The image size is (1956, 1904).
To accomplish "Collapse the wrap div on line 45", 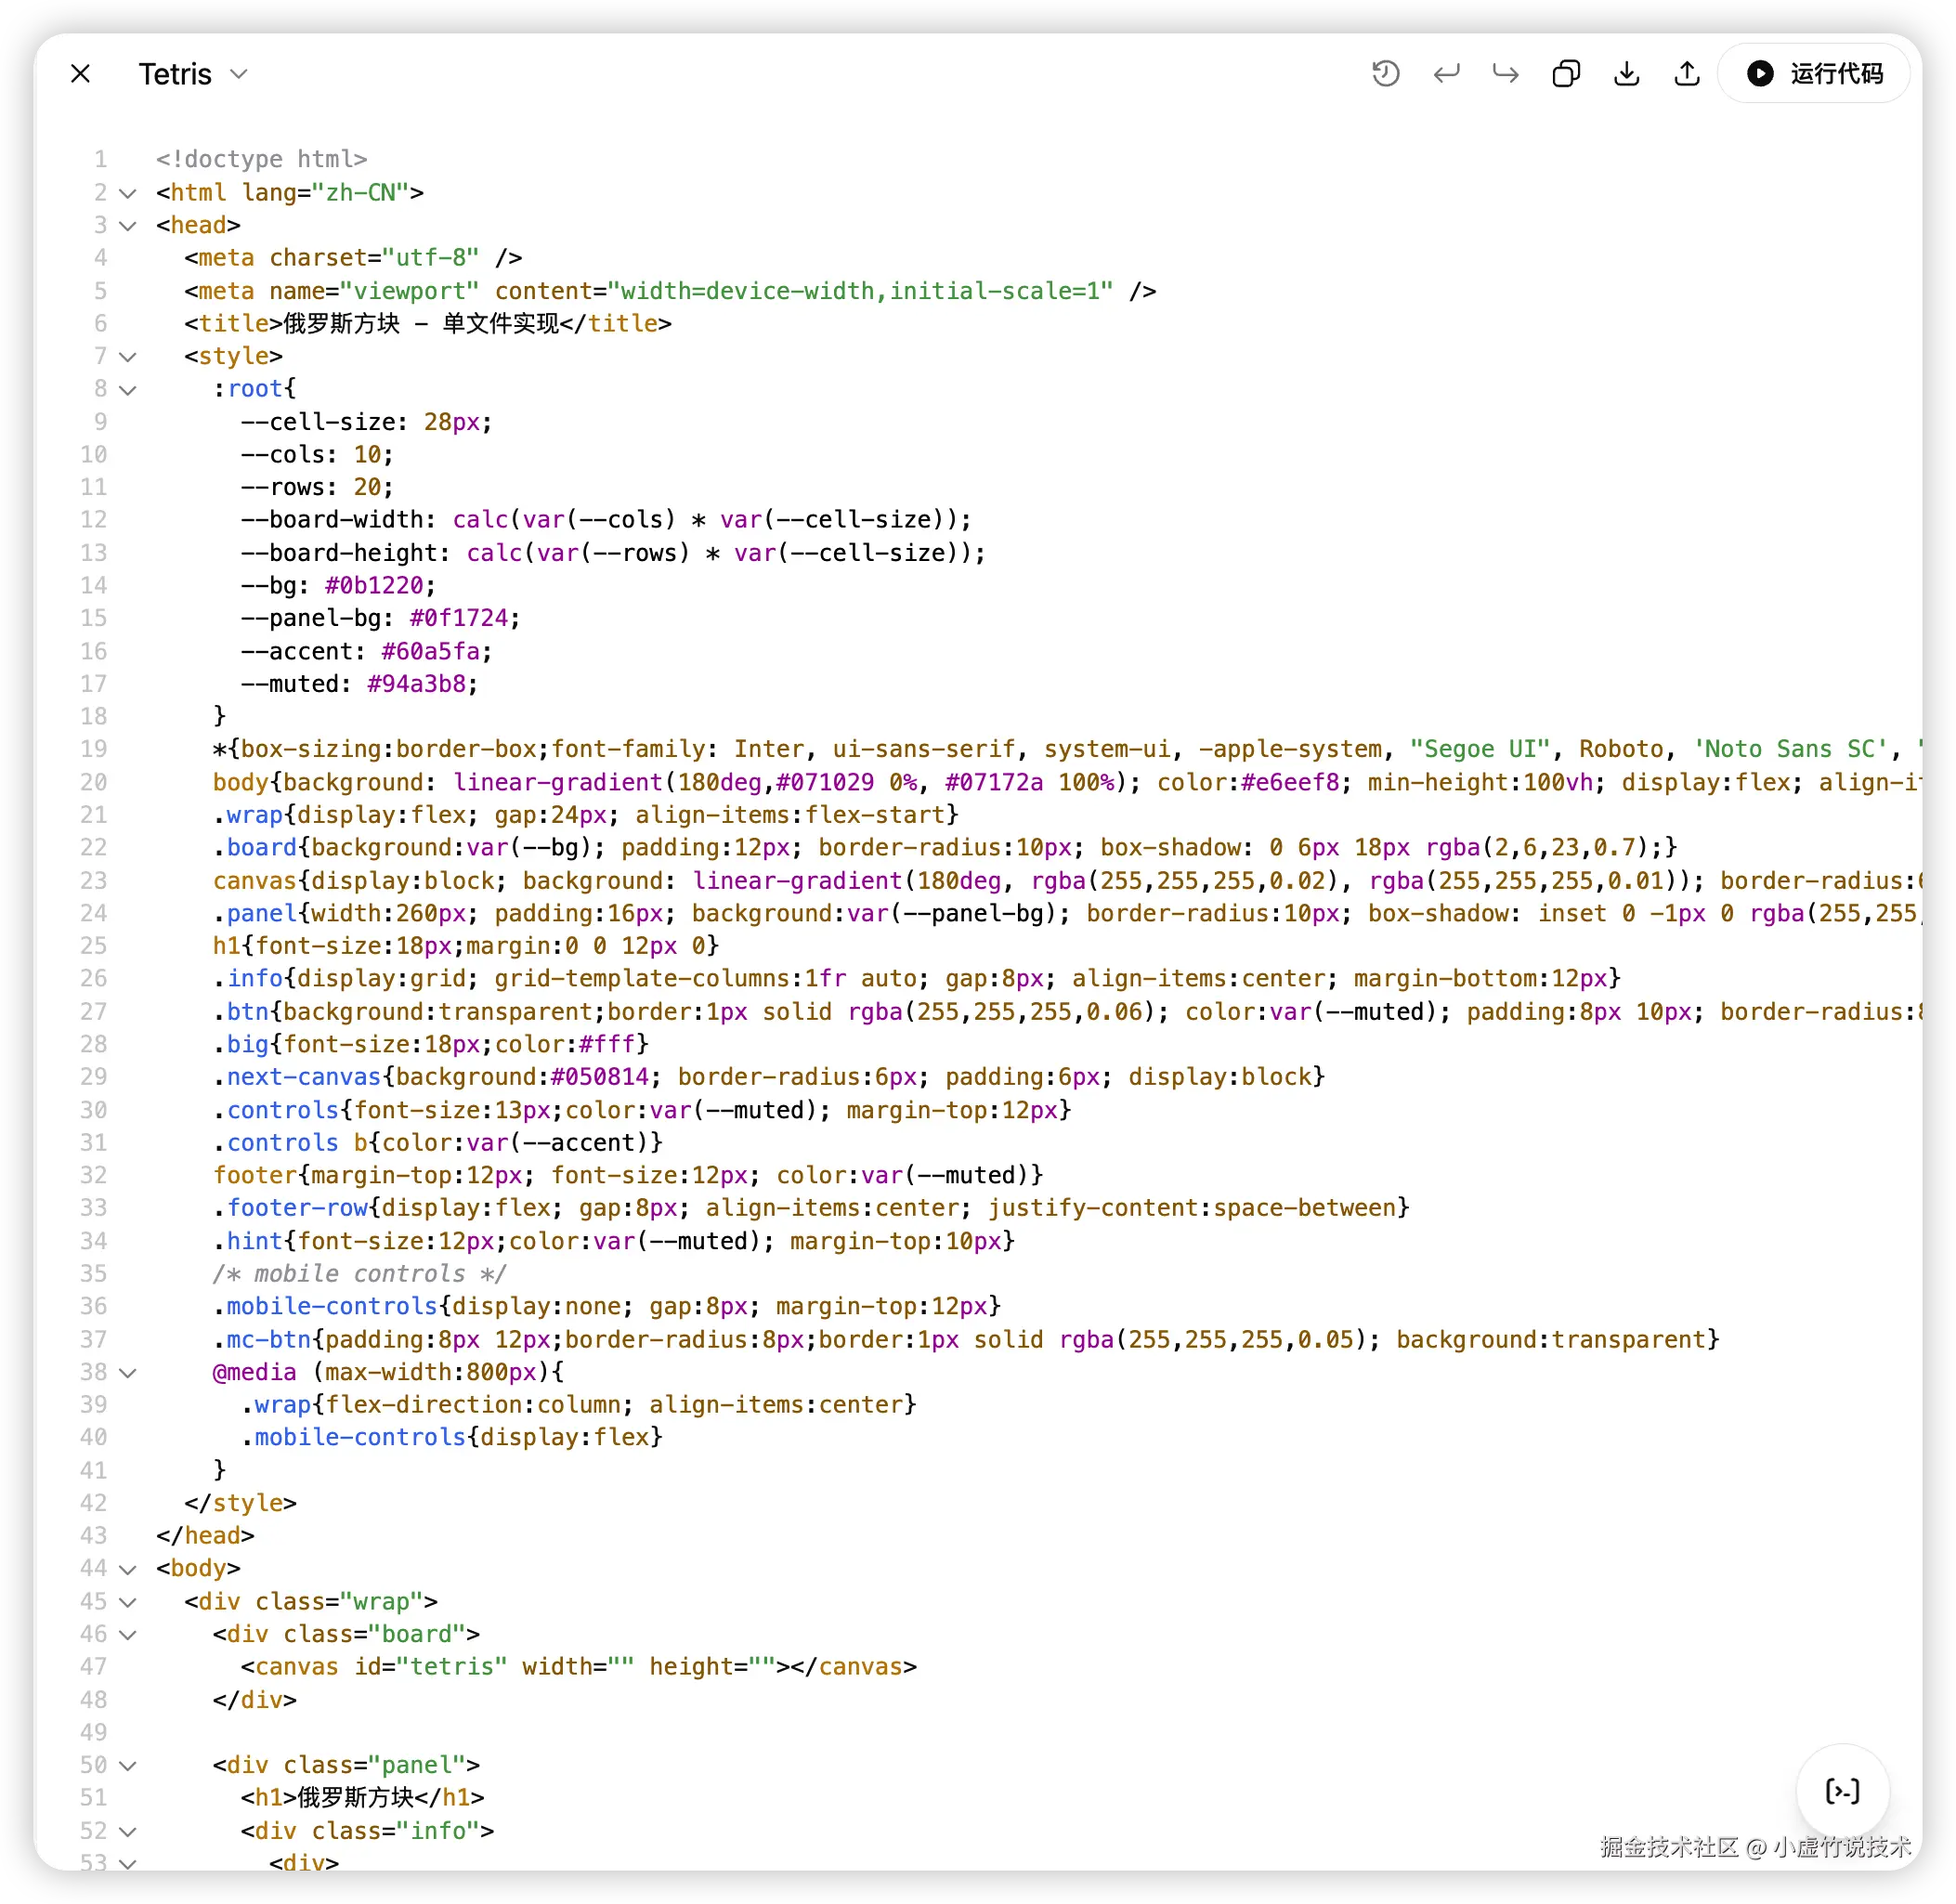I will point(128,1602).
